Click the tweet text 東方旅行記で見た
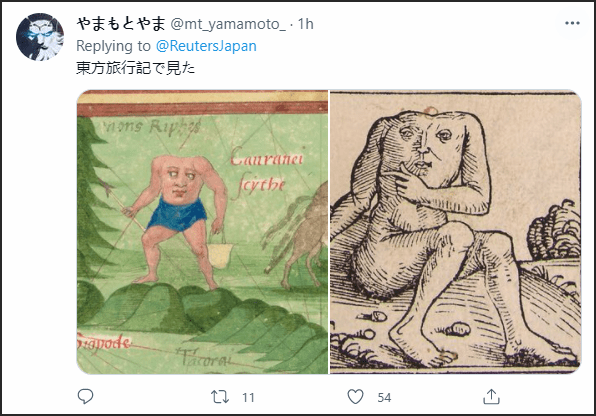 point(136,68)
